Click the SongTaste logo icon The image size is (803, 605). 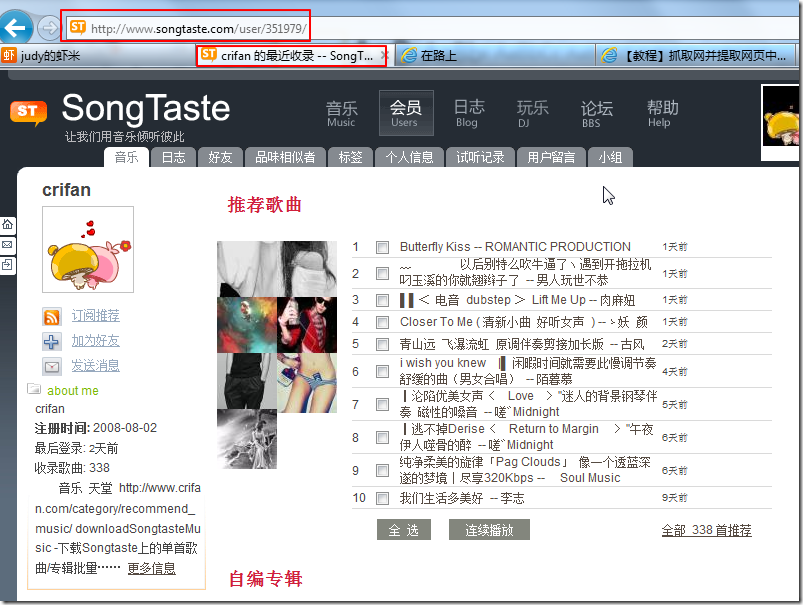29,112
